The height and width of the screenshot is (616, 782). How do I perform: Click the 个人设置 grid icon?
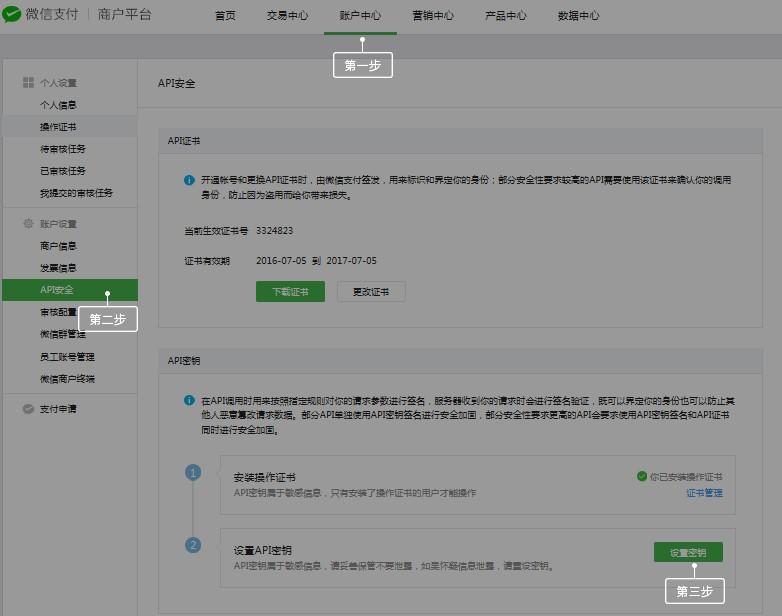[x=28, y=83]
